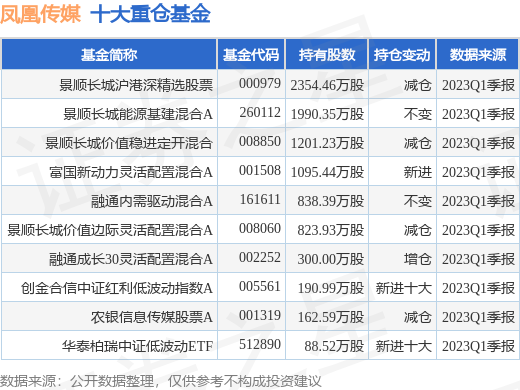This screenshot has width=520, height=390.
Task: Select fund name 景顺长城价值稳进定开混合
Action: point(129,143)
